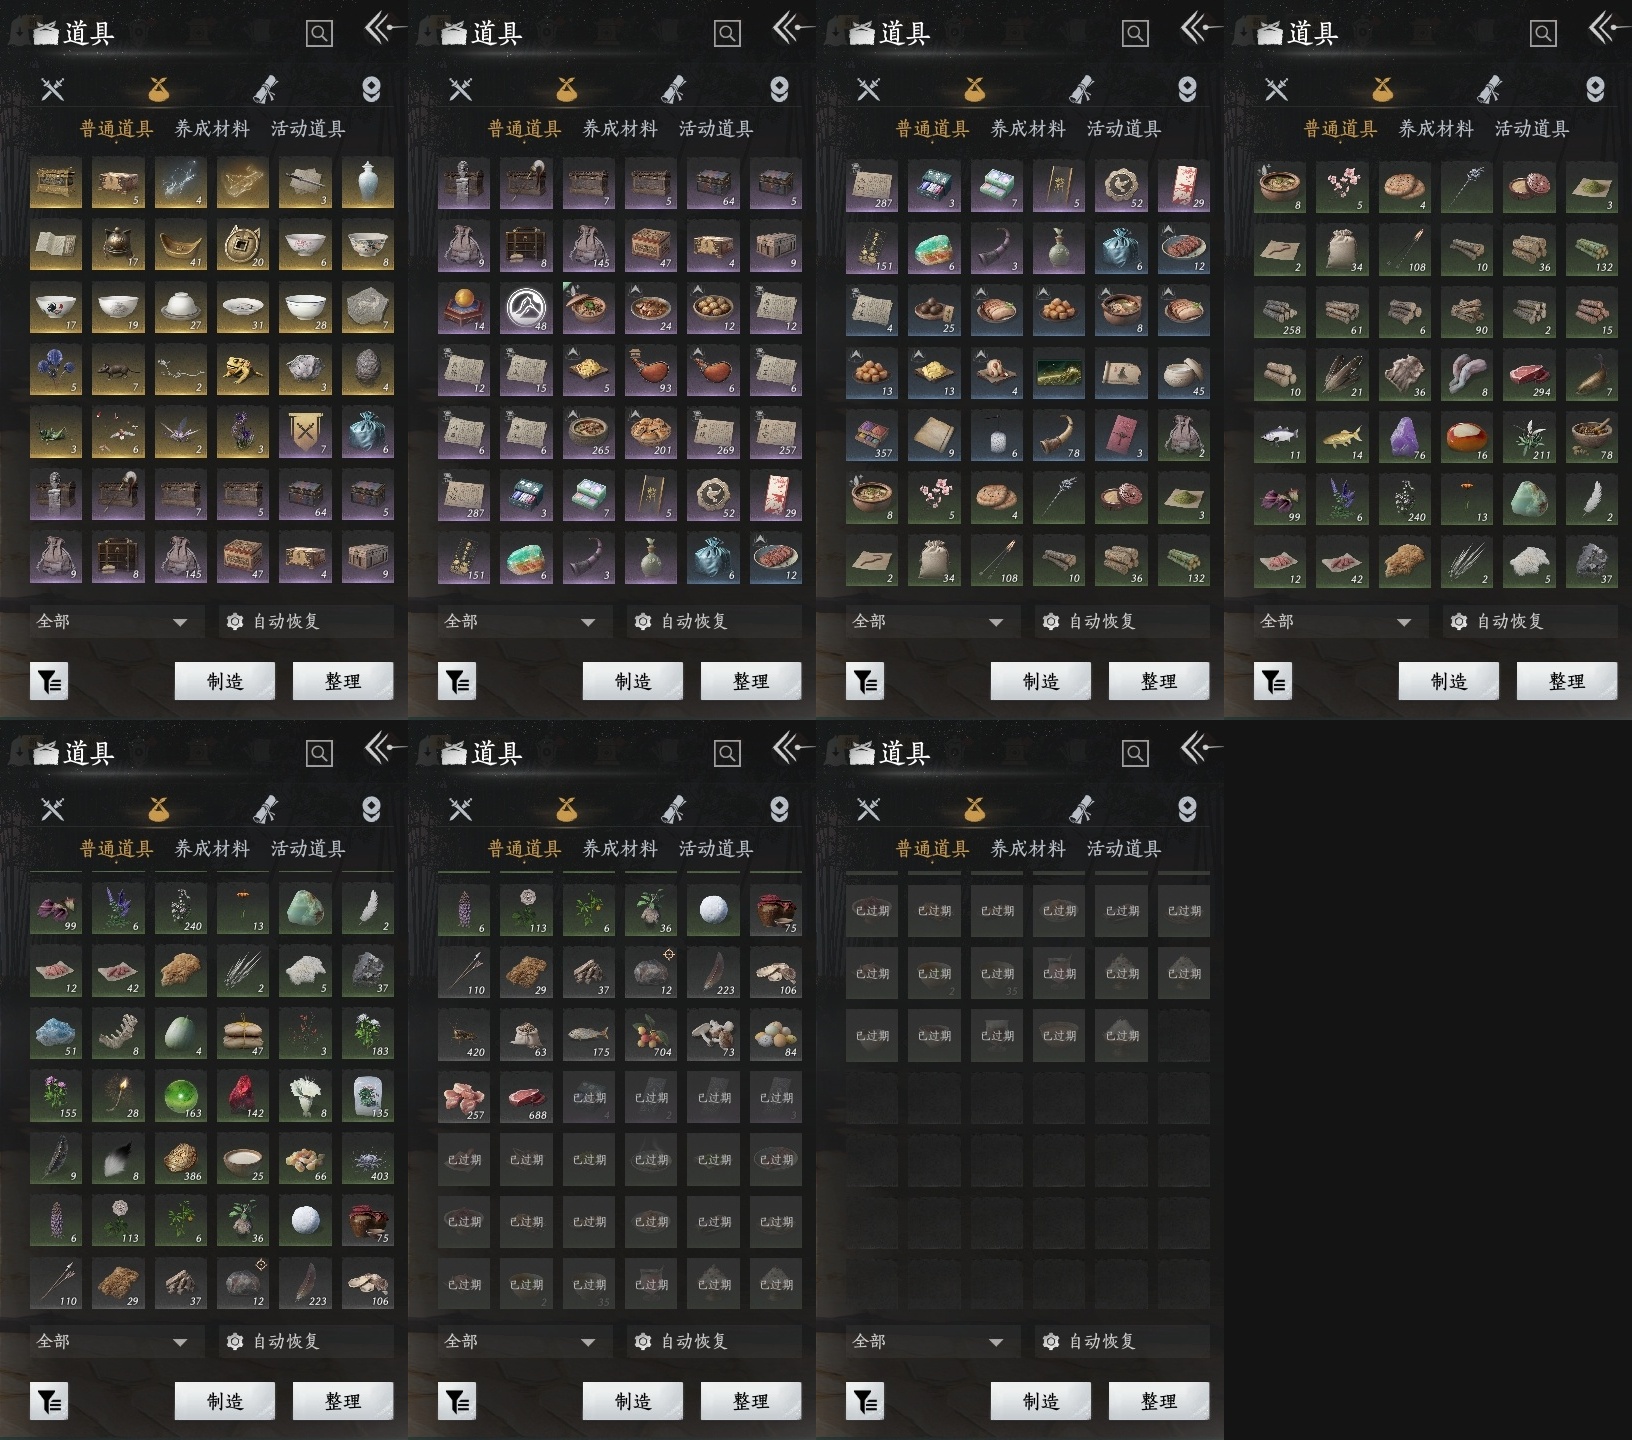Select the fish item with count 175
Viewport: 1632px width, 1440px height.
pyautogui.click(x=589, y=1035)
